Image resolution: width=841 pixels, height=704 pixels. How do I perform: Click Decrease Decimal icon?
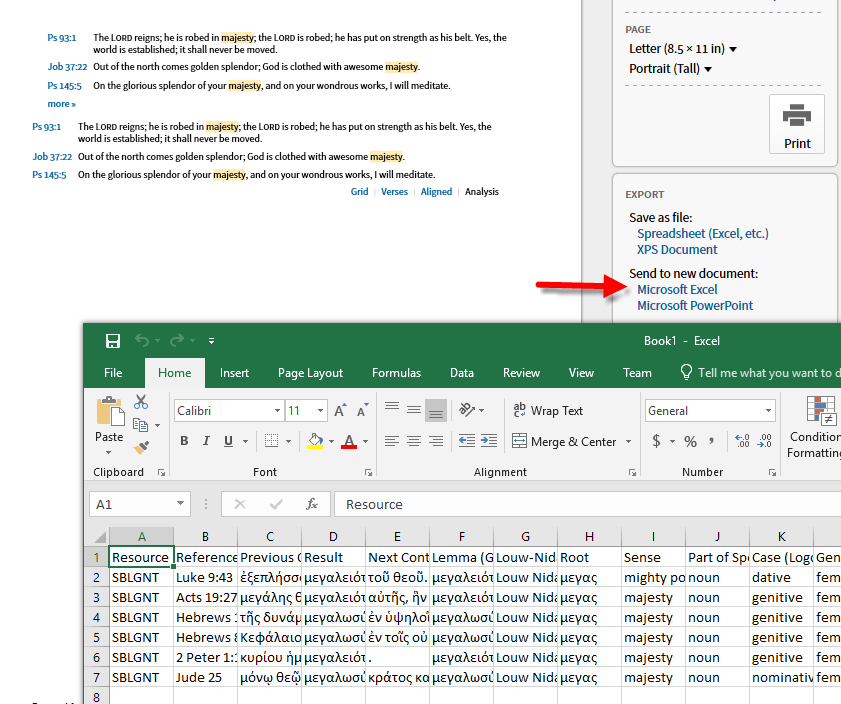pyautogui.click(x=765, y=441)
